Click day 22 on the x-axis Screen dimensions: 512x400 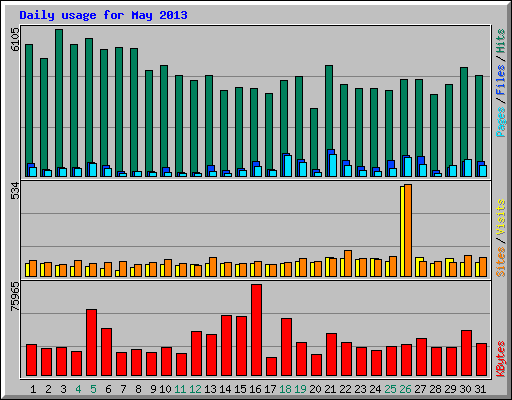coord(345,389)
